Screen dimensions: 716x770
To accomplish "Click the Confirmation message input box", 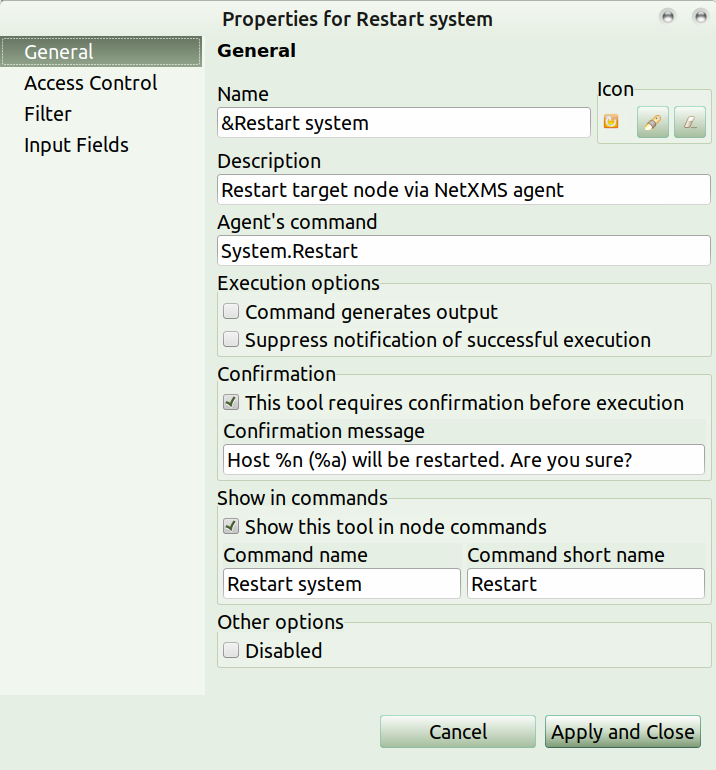I will tap(464, 460).
